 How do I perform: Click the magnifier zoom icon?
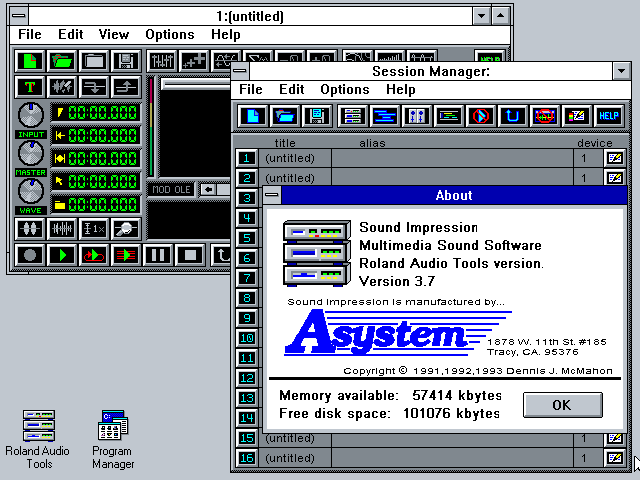click(126, 229)
